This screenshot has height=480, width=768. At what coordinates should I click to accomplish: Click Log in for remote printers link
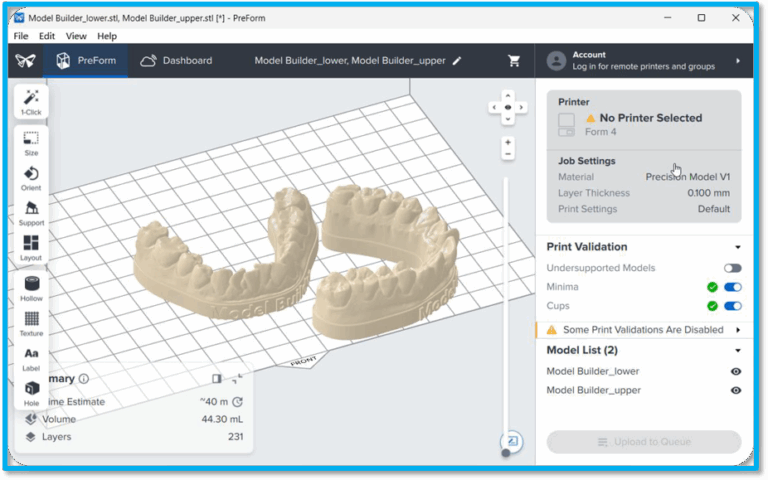click(x=643, y=67)
